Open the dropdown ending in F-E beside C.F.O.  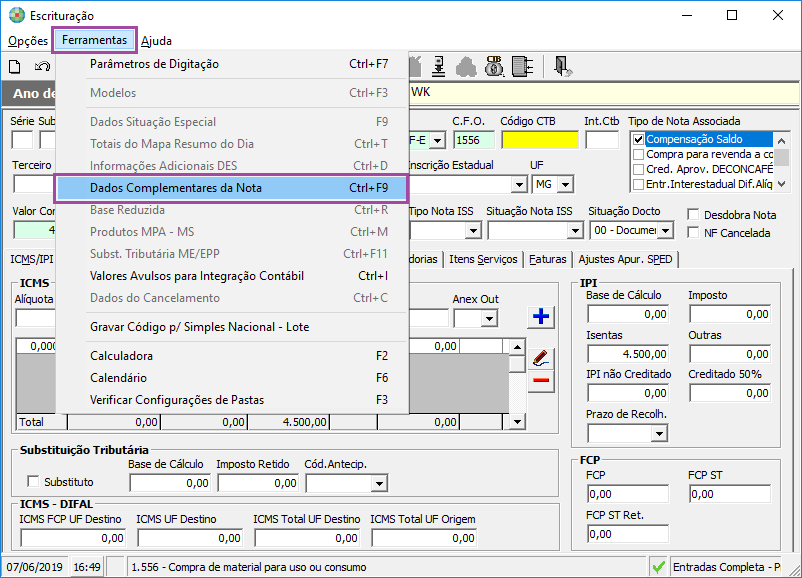pos(438,140)
